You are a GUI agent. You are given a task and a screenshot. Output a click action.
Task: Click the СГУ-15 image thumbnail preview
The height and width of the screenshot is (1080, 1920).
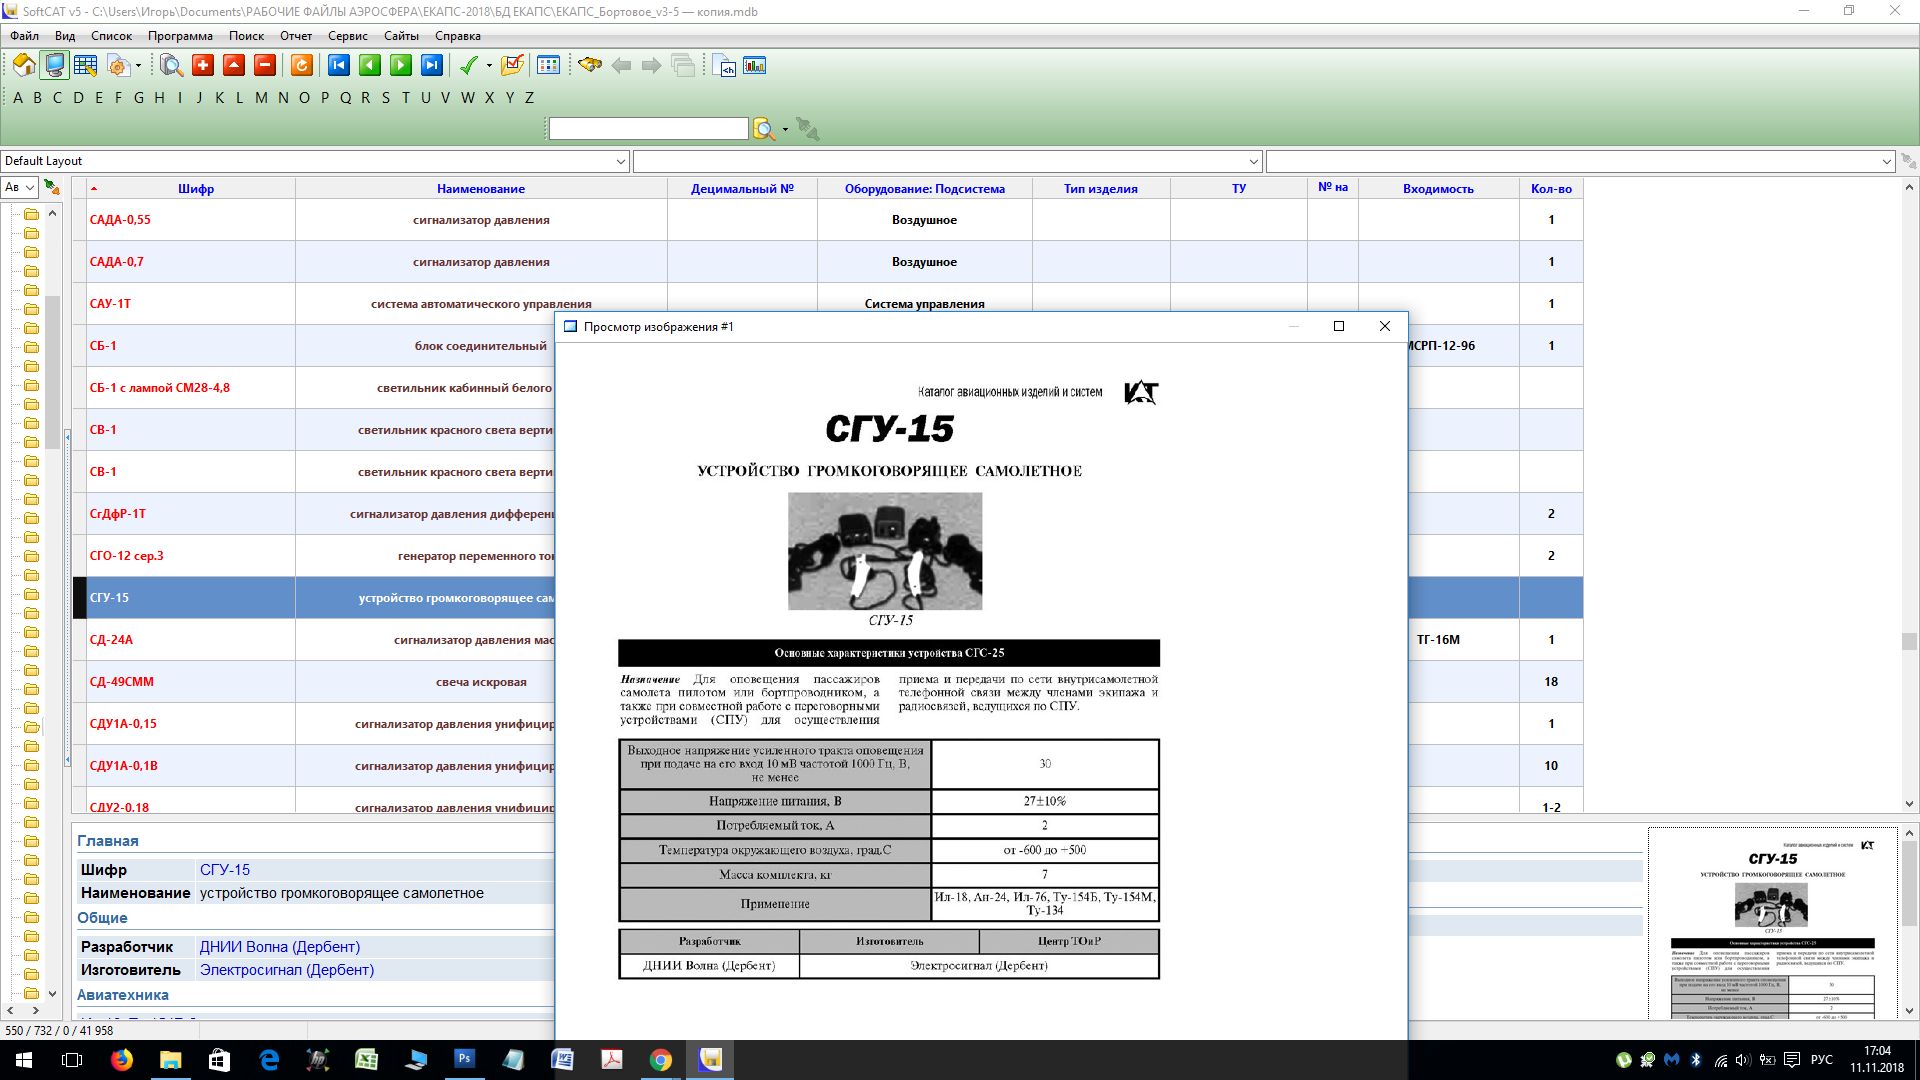point(1772,923)
